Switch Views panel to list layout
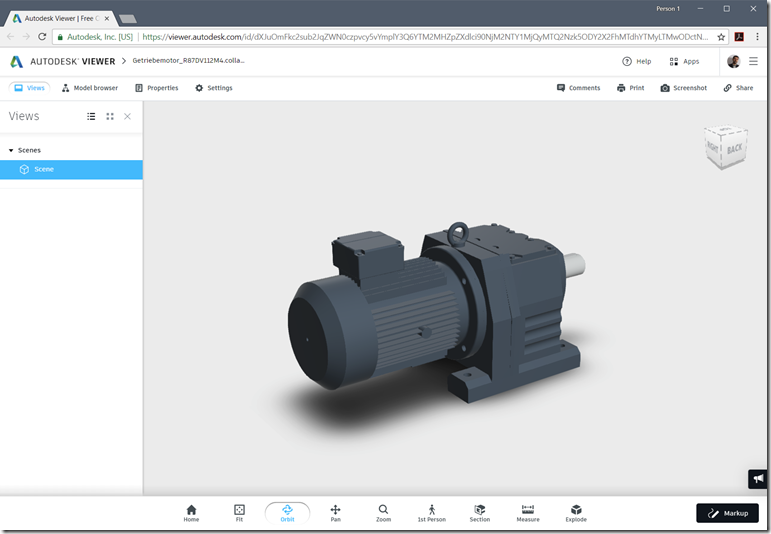This screenshot has height=534, width=771. (x=91, y=117)
